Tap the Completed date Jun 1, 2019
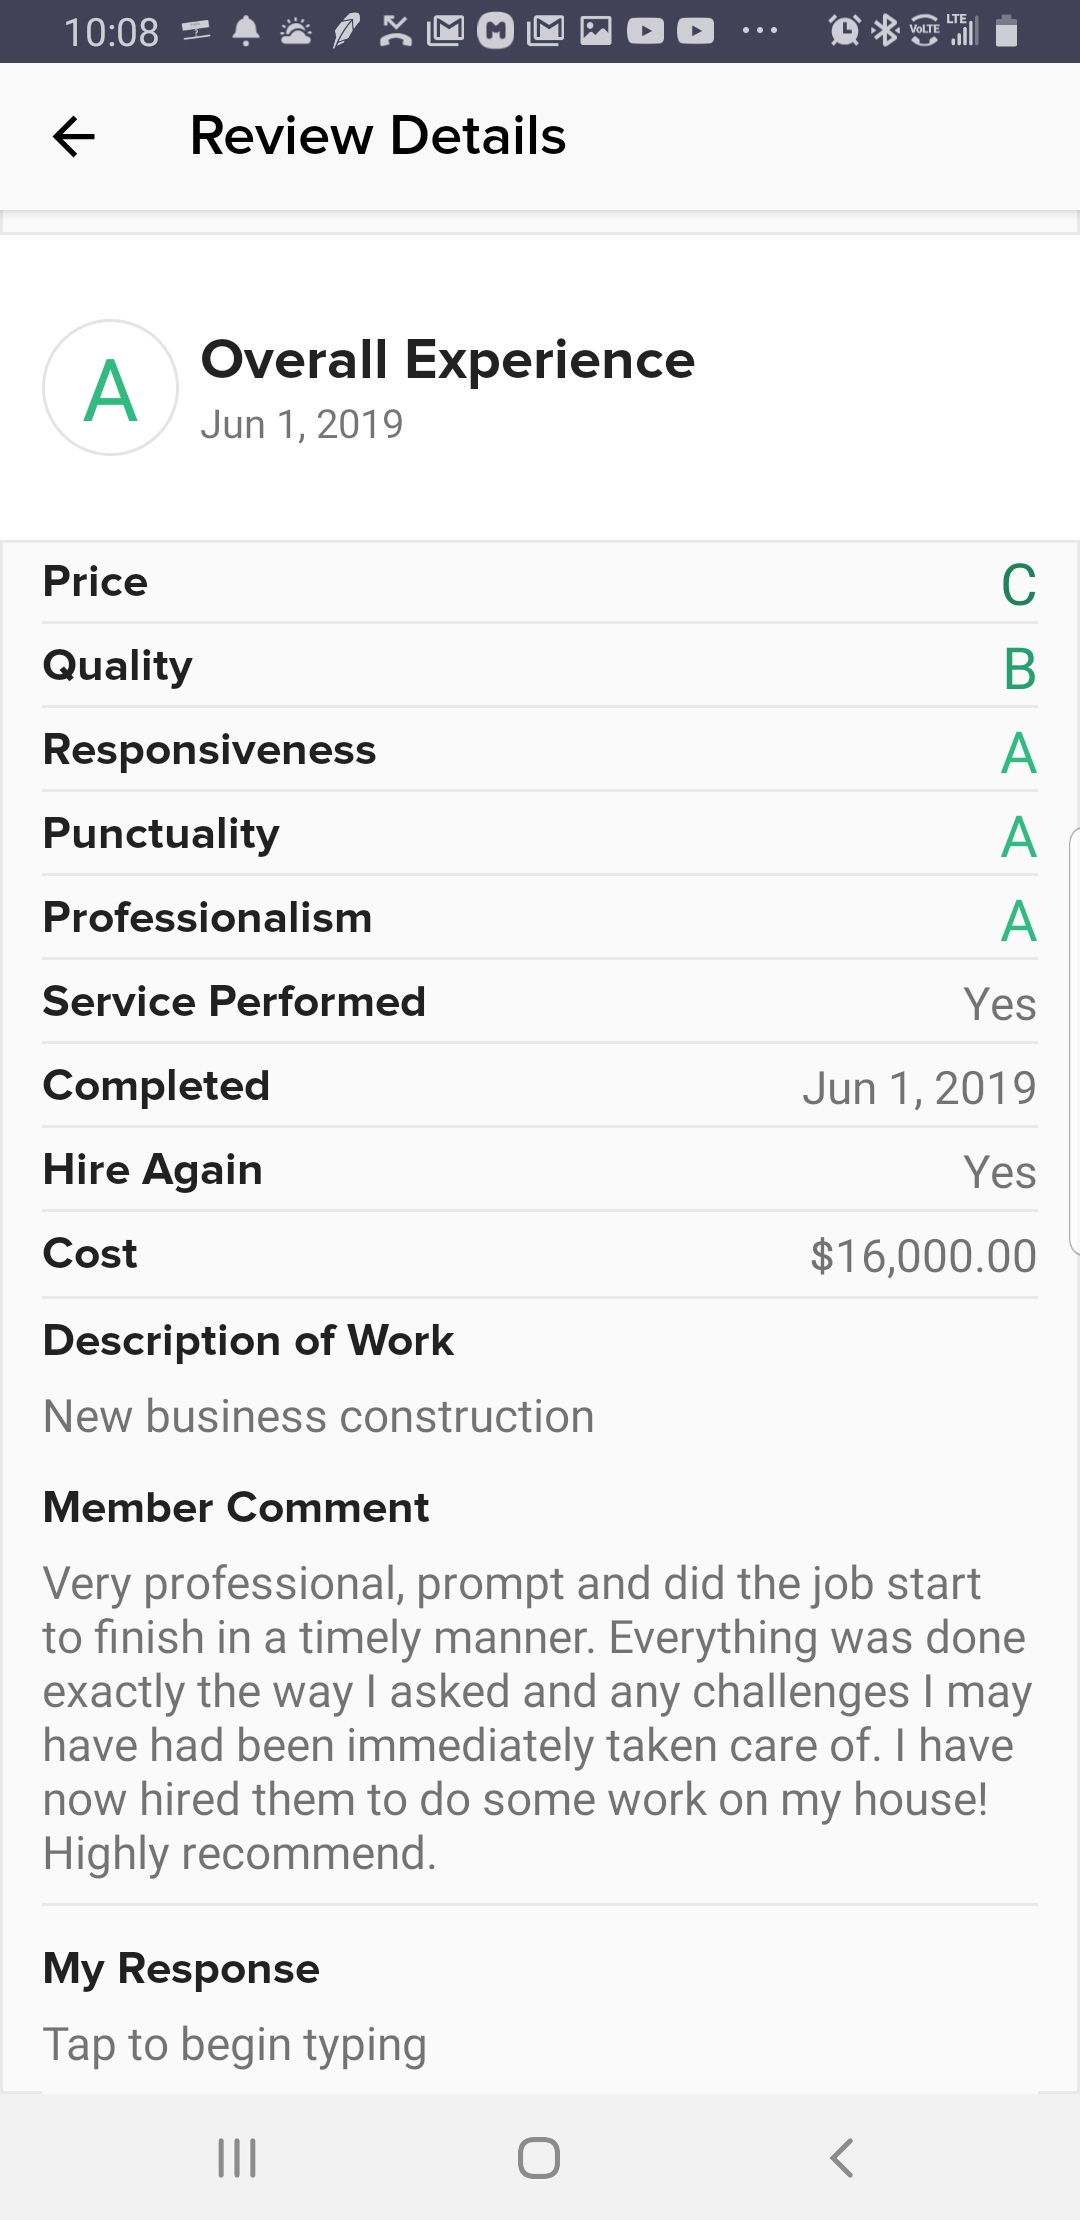The width and height of the screenshot is (1080, 2220). [918, 1088]
